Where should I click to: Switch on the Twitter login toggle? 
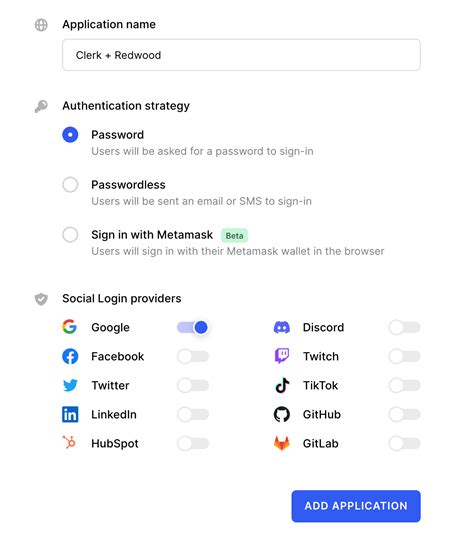tap(193, 385)
